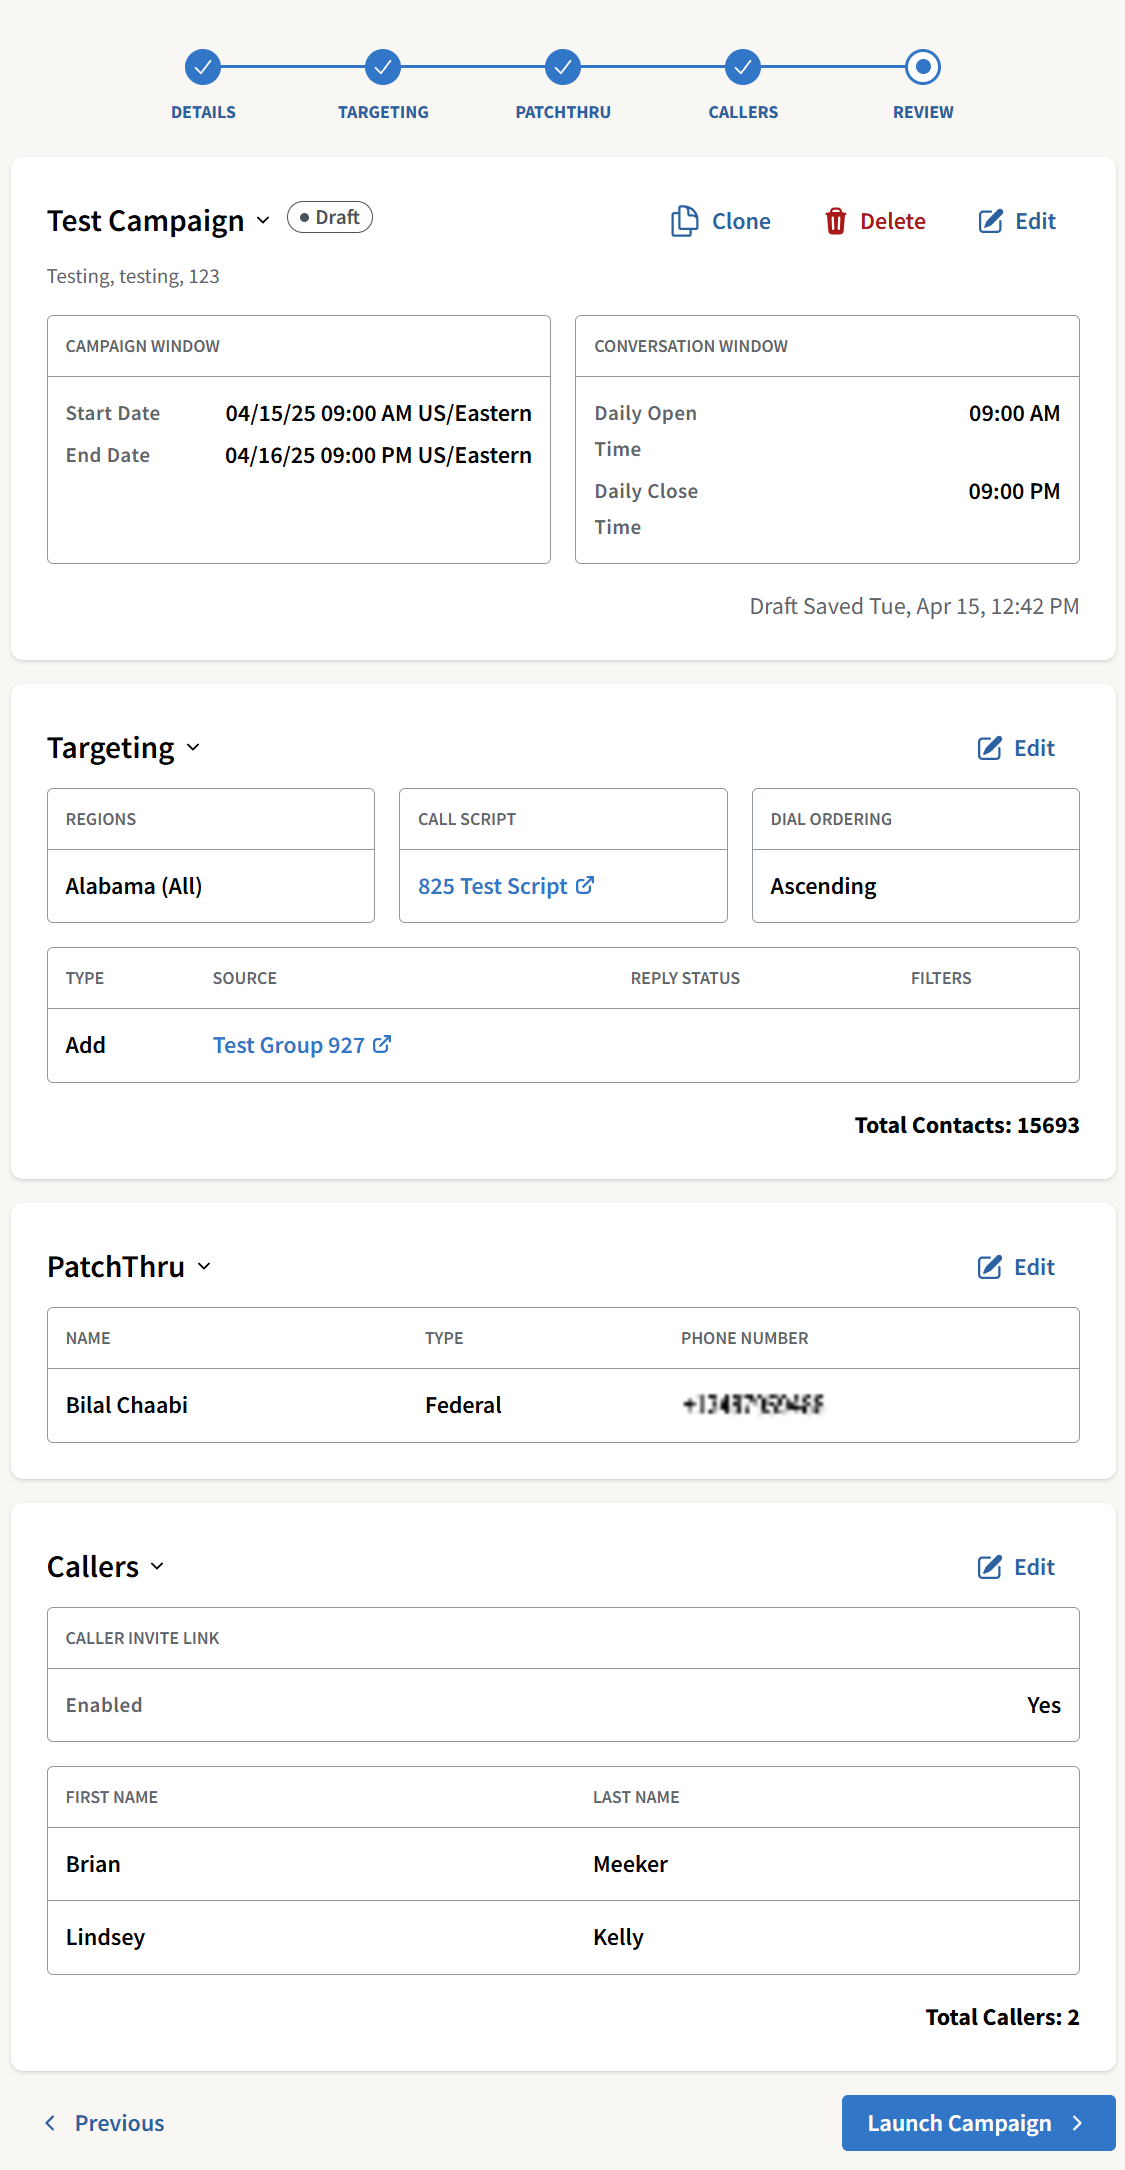This screenshot has height=2170, width=1125.
Task: Open the 825 Test Script link
Action: click(492, 886)
